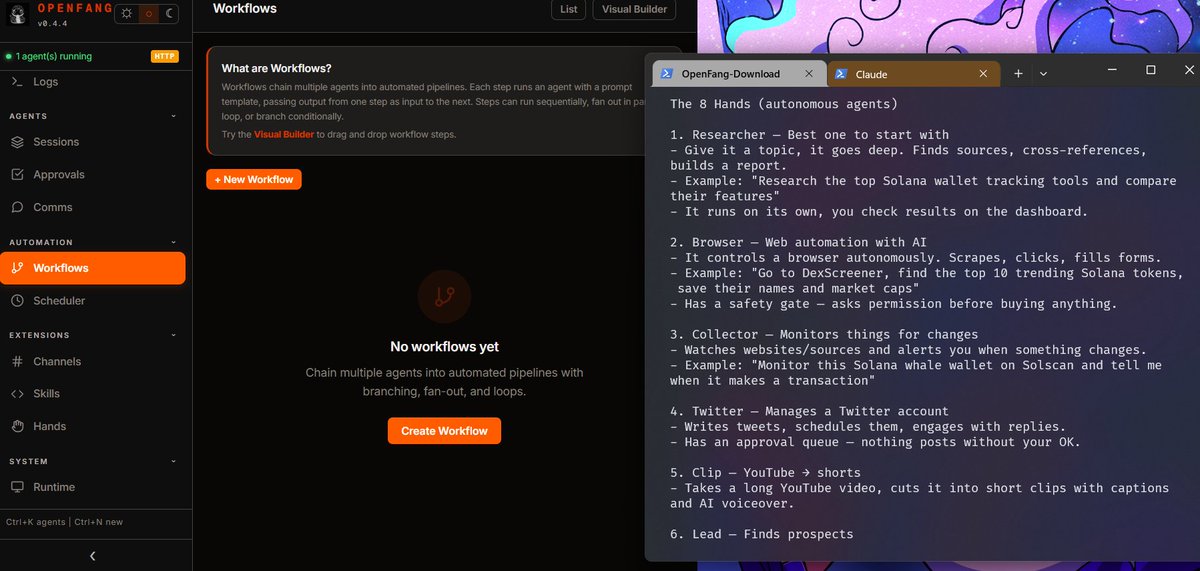1200x571 pixels.
Task: Click the 'What are Workflows?' heading
Action: pos(276,69)
